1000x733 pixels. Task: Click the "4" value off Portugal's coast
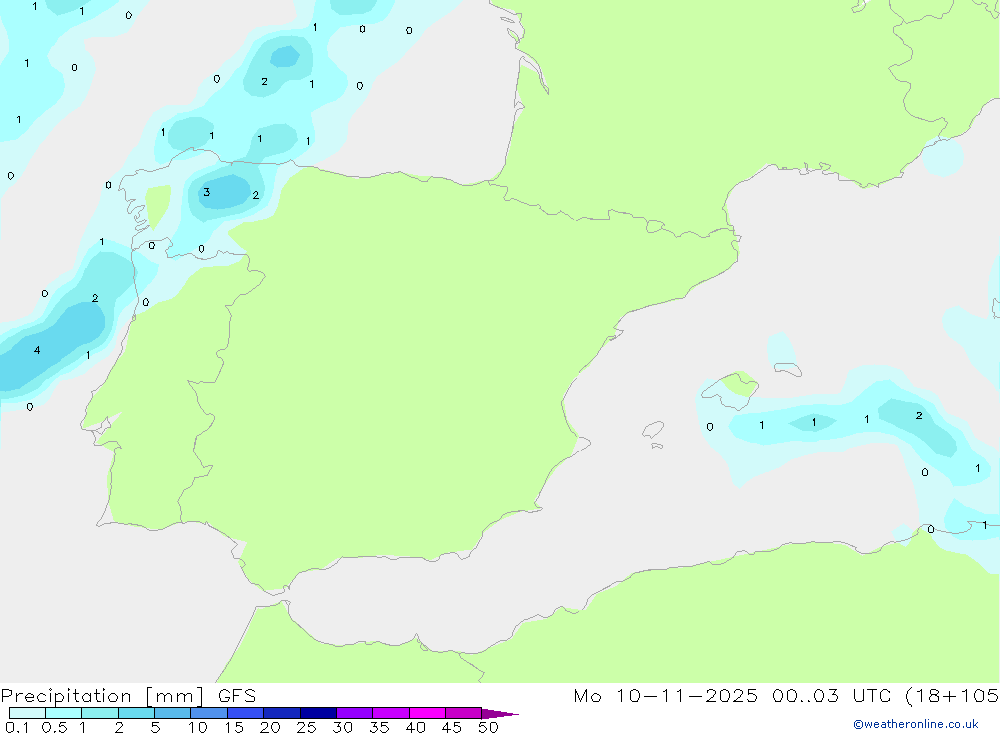(x=37, y=350)
